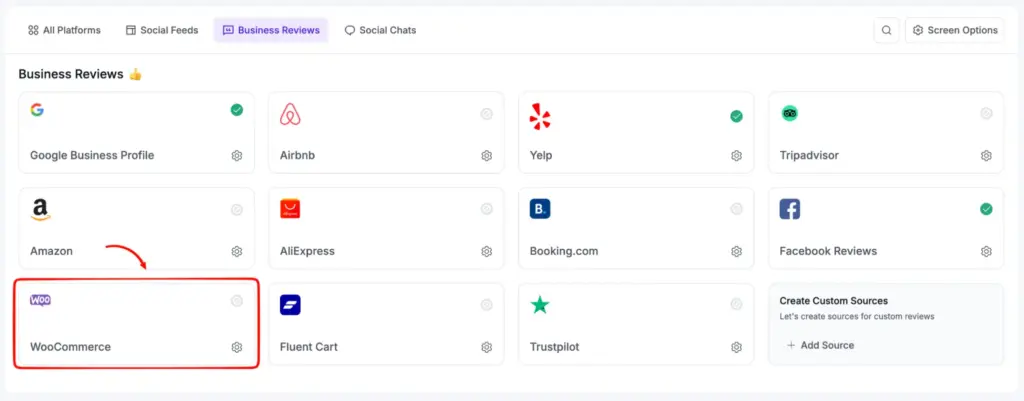1024x401 pixels.
Task: Click the Yelp logo icon
Action: tap(540, 116)
